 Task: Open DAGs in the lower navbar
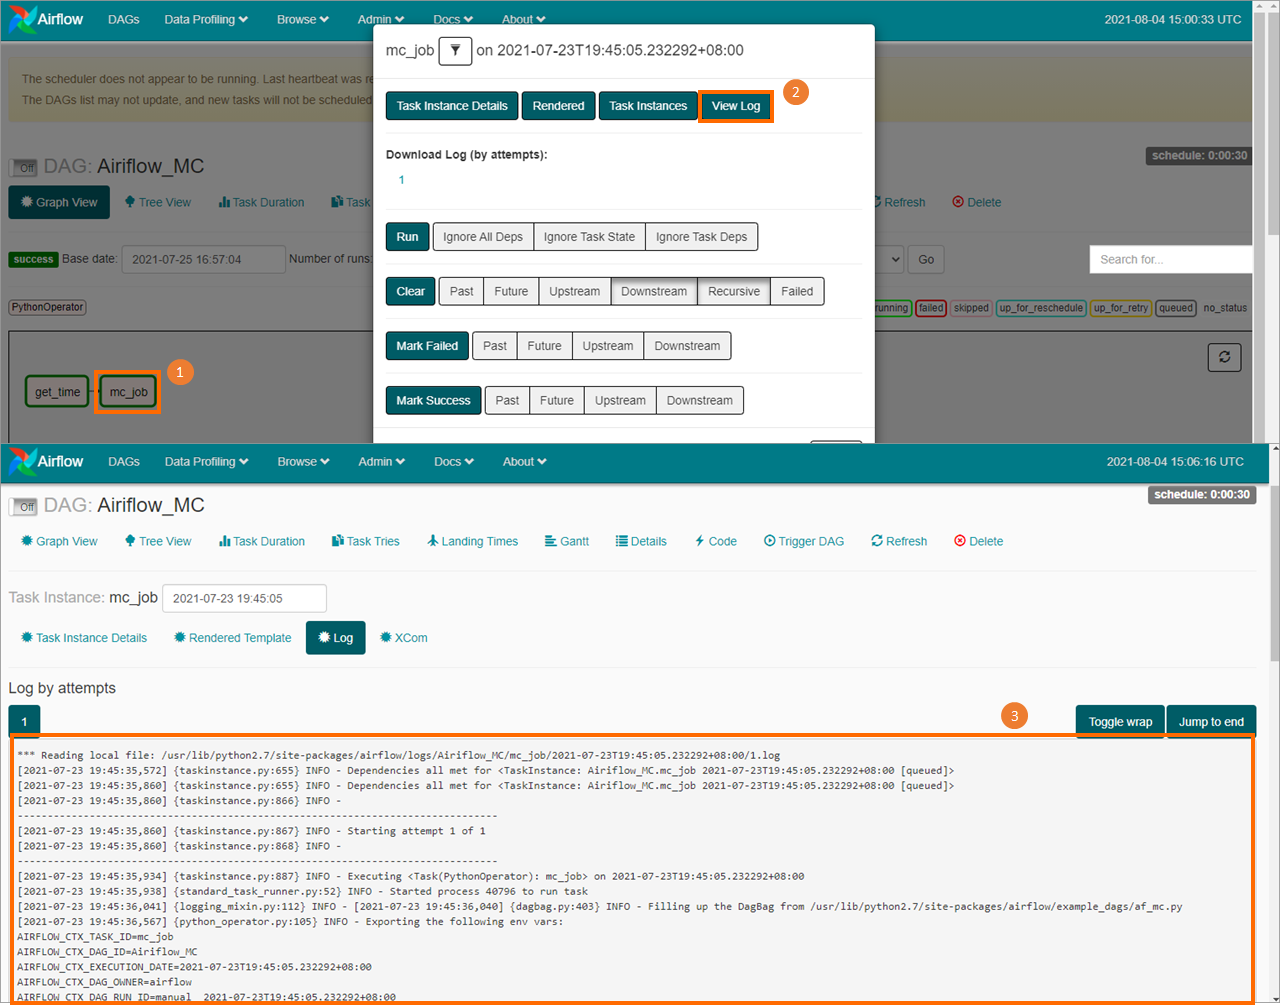[x=124, y=462]
